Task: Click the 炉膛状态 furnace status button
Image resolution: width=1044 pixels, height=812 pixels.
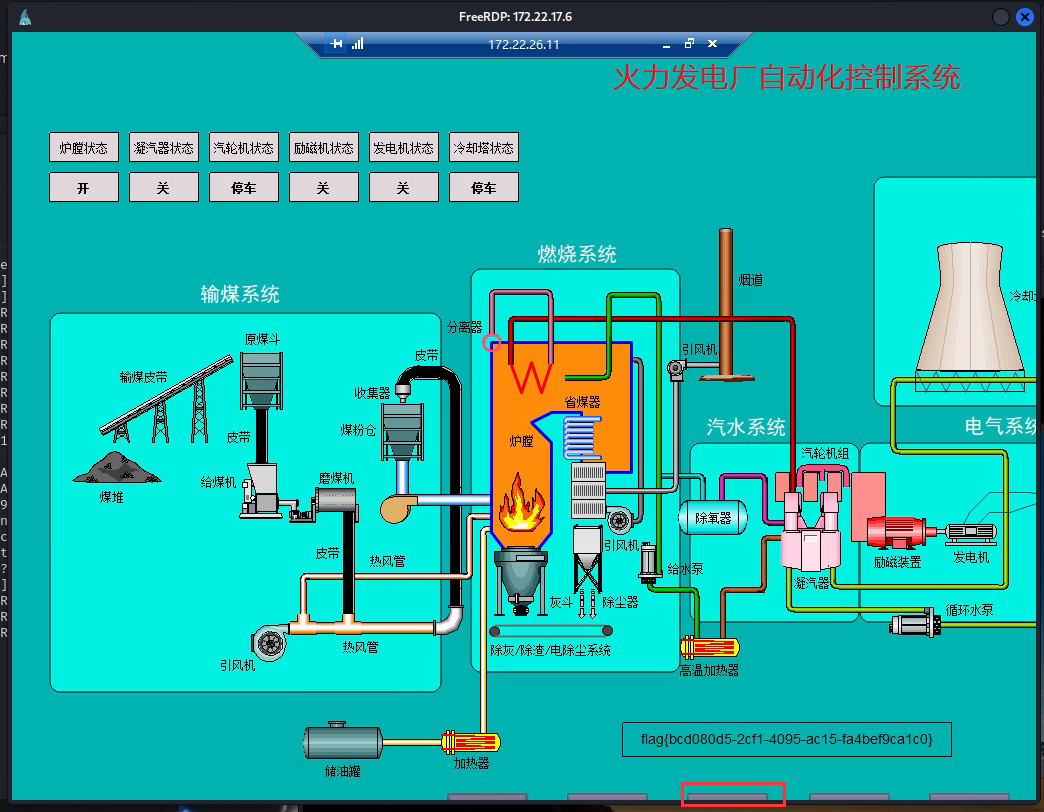Action: pos(84,147)
